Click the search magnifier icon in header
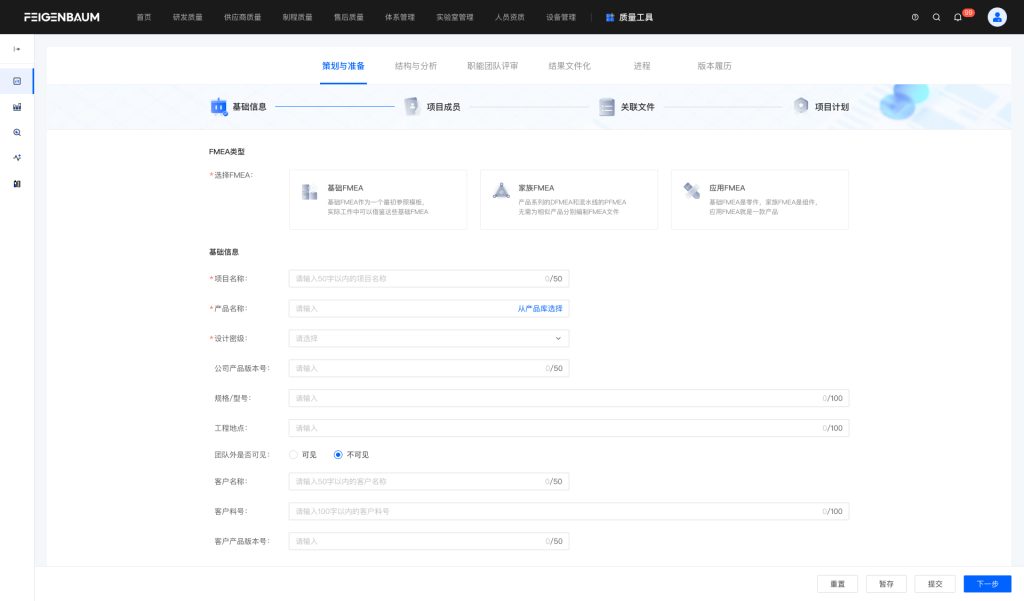Image resolution: width=1024 pixels, height=601 pixels. click(936, 18)
